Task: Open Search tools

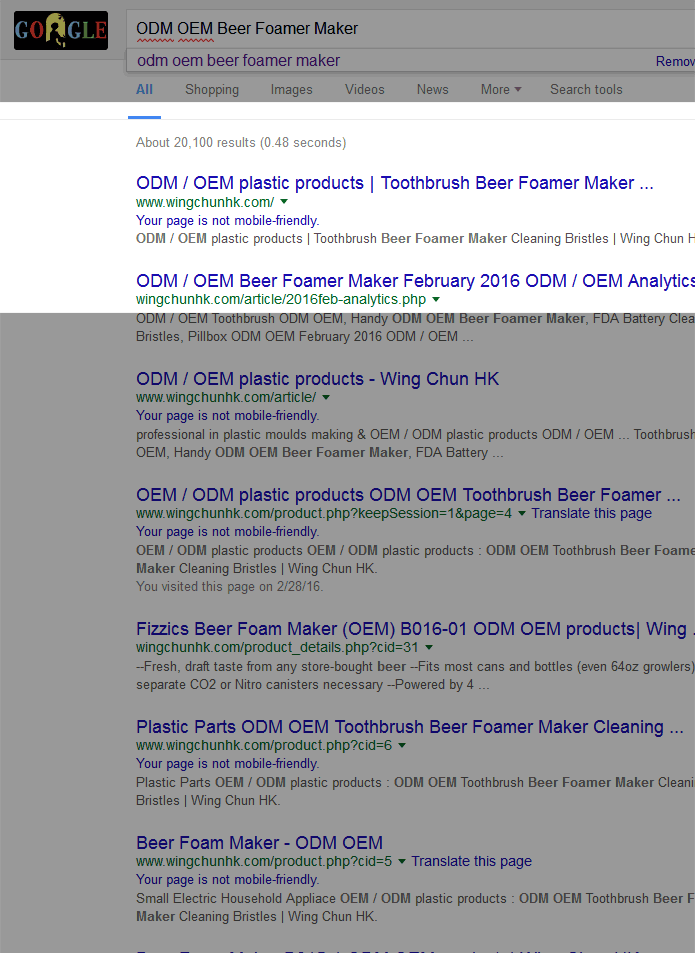Action: point(586,89)
